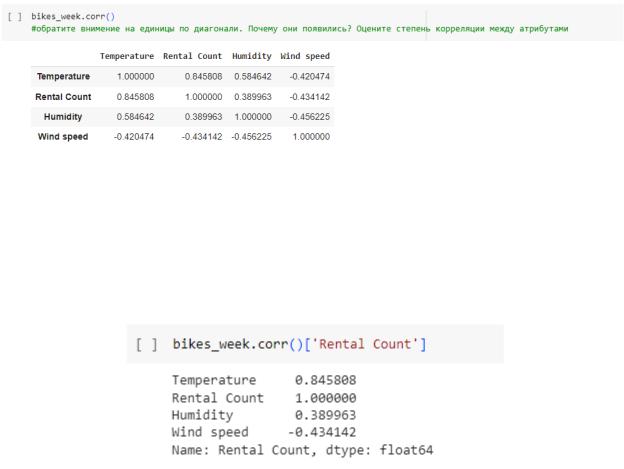Click Humidity row value 0.389963

(x=203, y=117)
